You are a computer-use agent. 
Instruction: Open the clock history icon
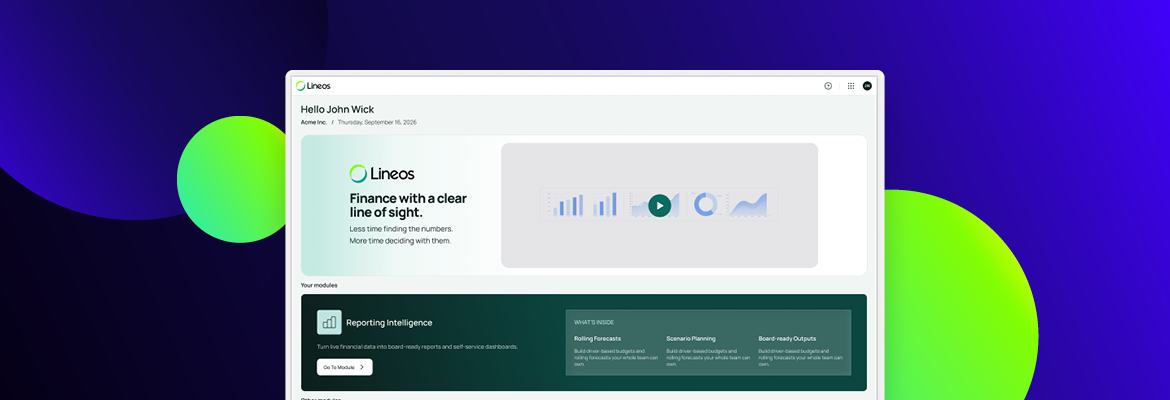click(x=828, y=86)
